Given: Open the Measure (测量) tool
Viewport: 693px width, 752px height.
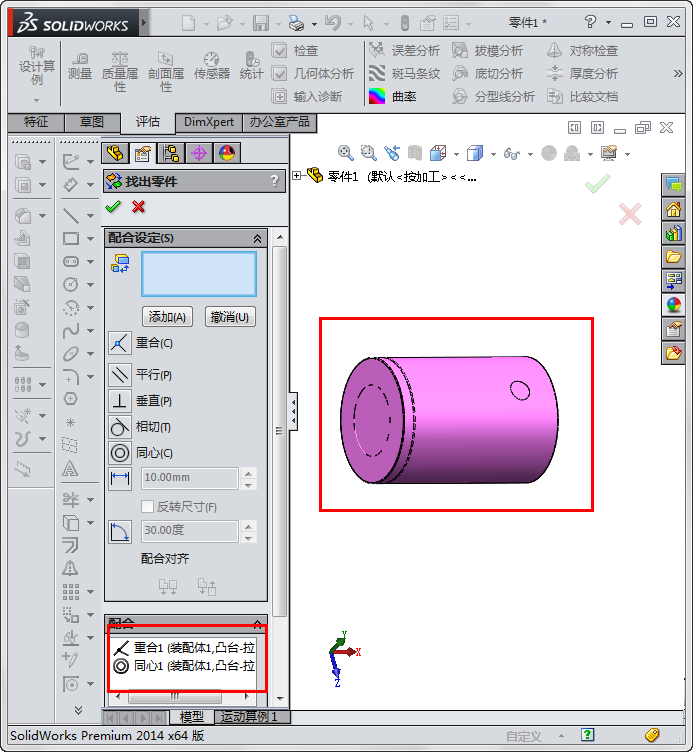Looking at the screenshot, I should [80, 67].
